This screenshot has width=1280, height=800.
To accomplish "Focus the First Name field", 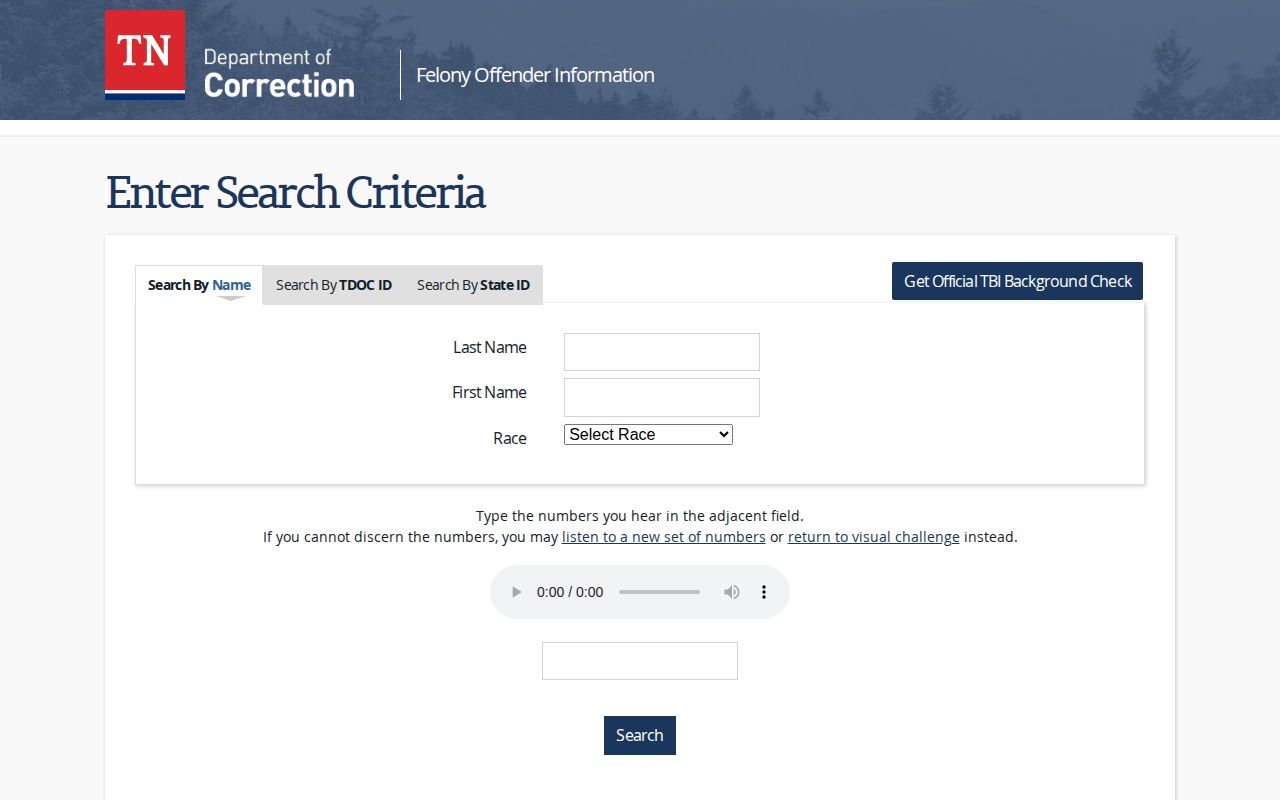I will point(662,397).
